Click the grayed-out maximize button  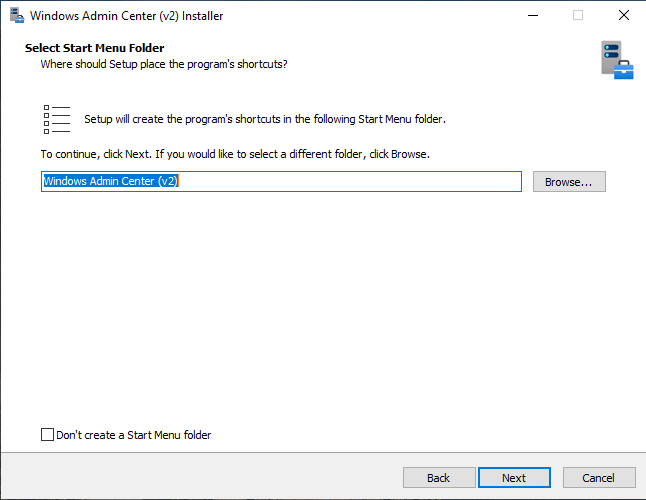(x=577, y=16)
